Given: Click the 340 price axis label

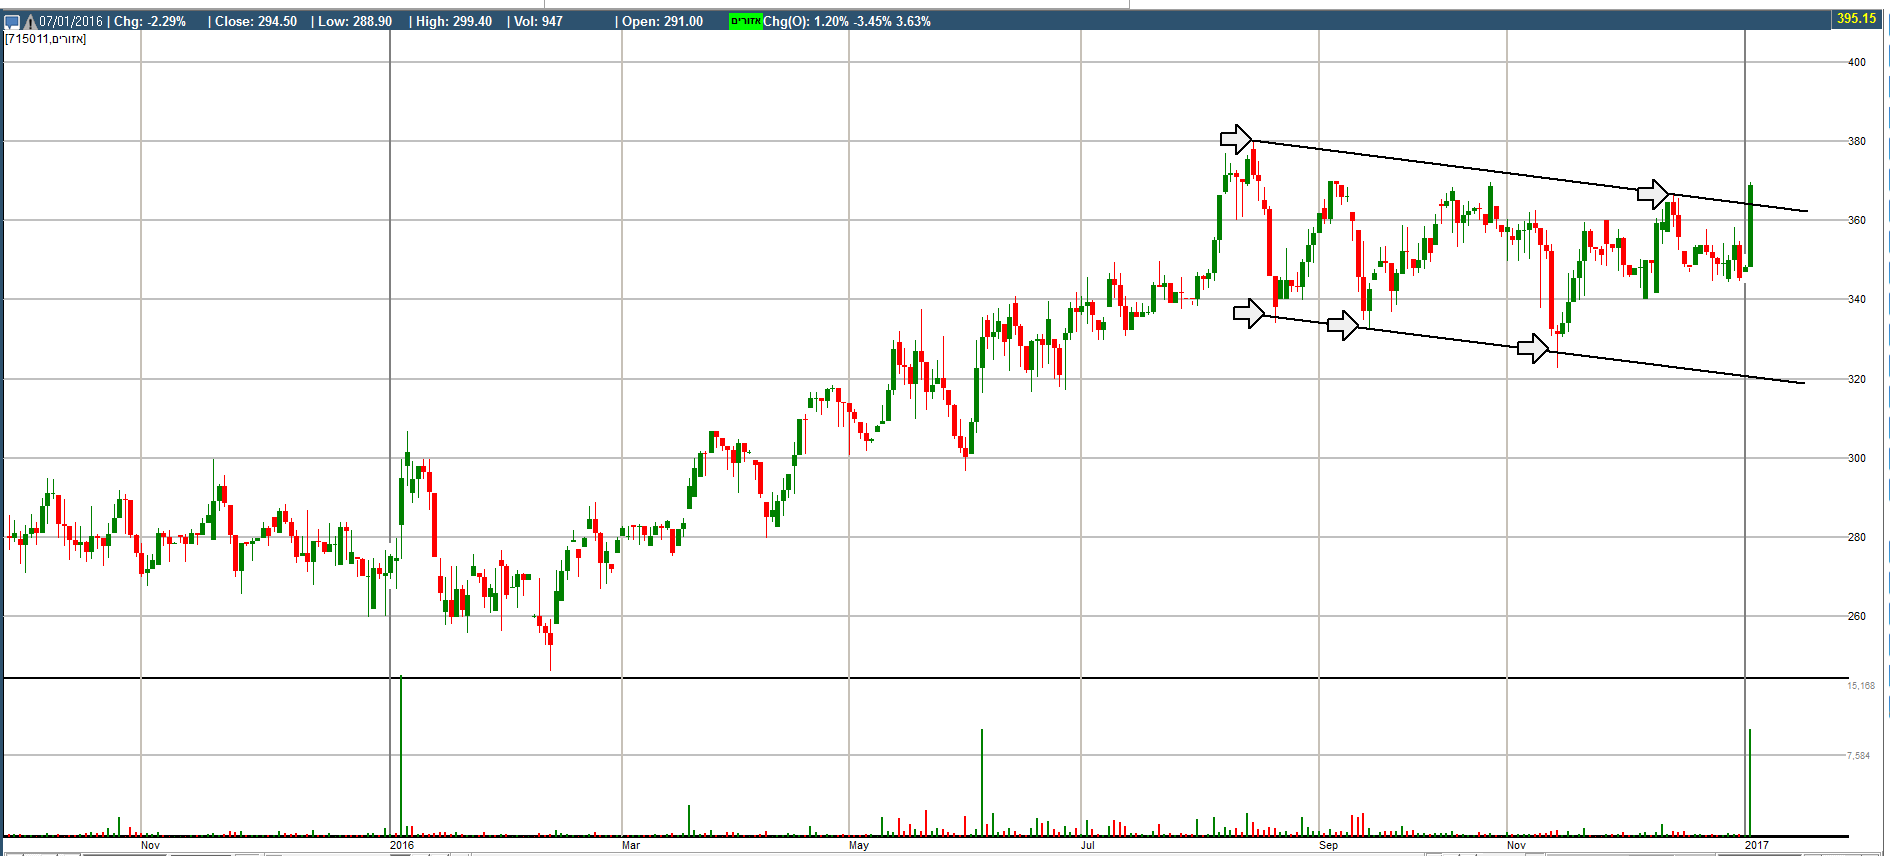Looking at the screenshot, I should click(1857, 299).
